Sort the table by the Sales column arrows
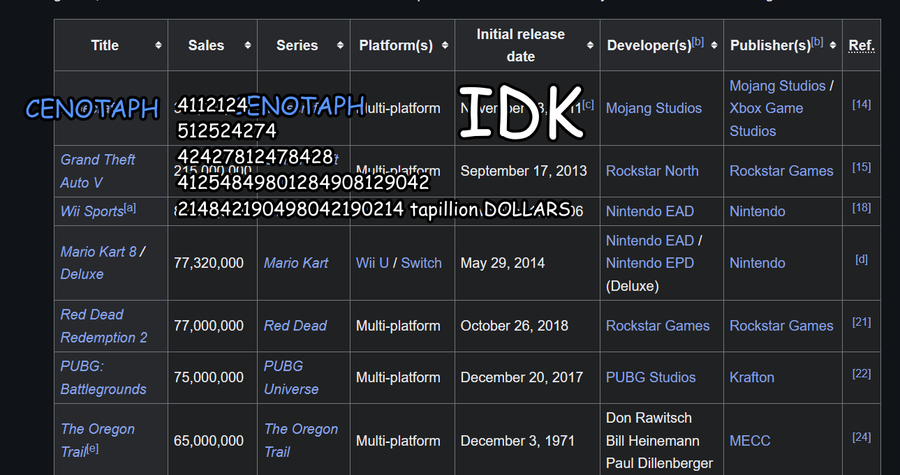 247,45
